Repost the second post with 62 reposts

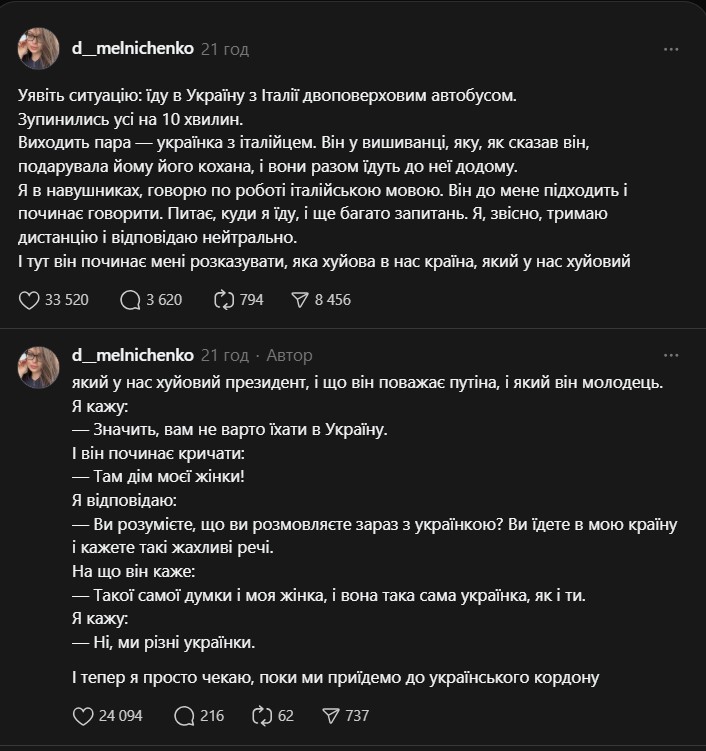pyautogui.click(x=262, y=715)
